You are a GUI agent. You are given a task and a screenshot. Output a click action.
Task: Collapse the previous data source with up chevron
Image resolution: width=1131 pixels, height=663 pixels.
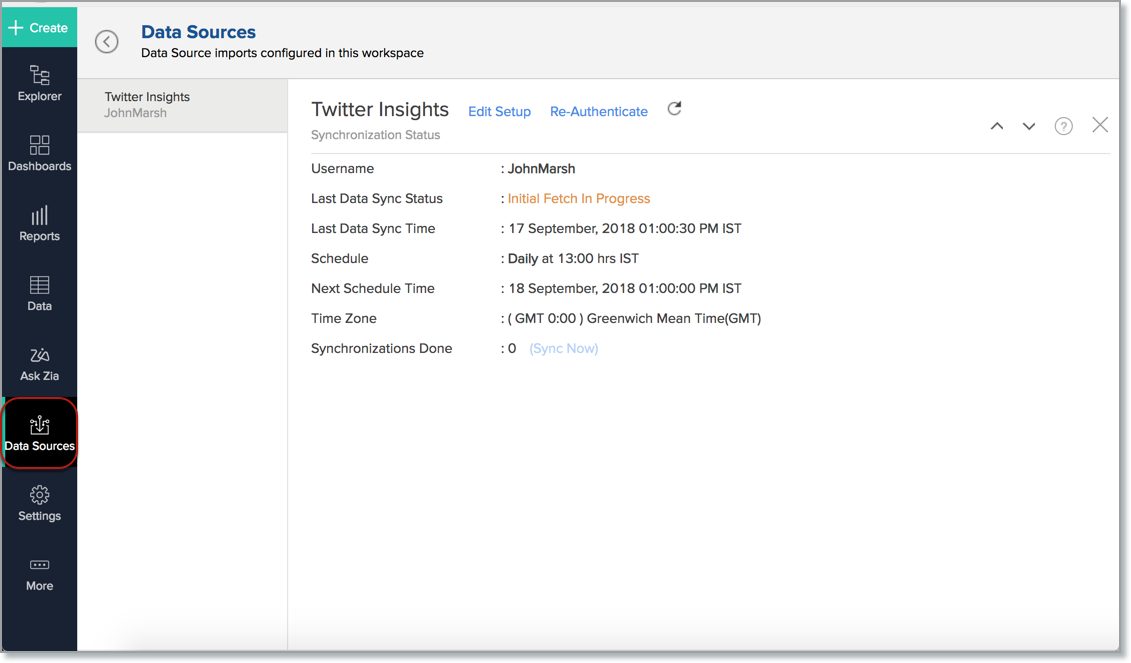coord(996,126)
